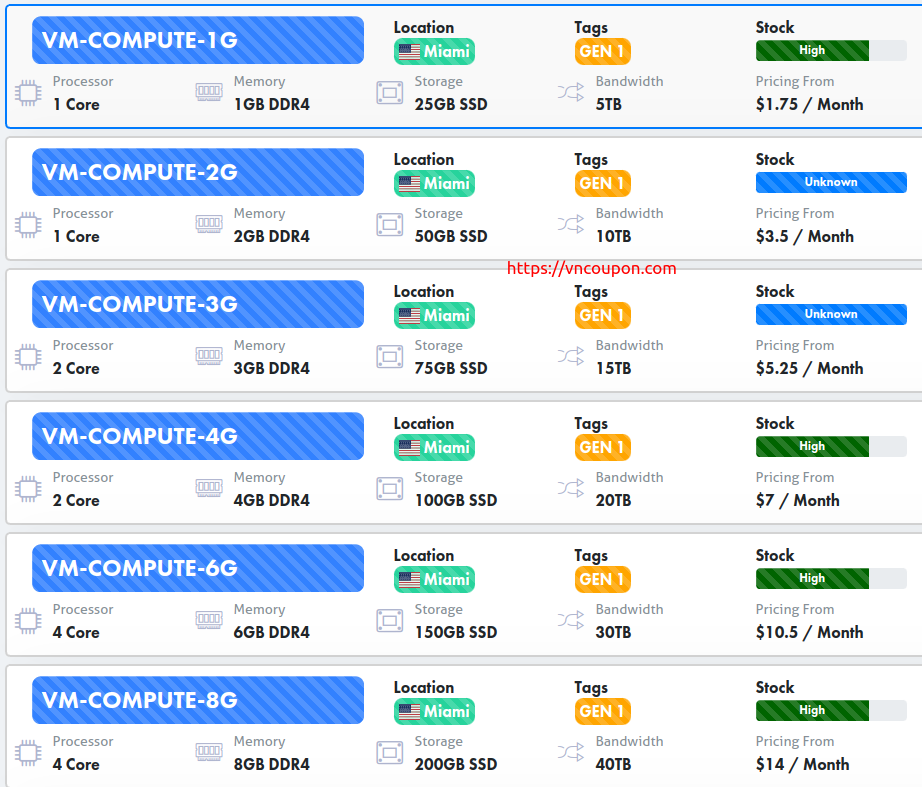The image size is (922, 787).
Task: Click the Miami location badge on VM-COMPUTE-1G
Action: 434,52
